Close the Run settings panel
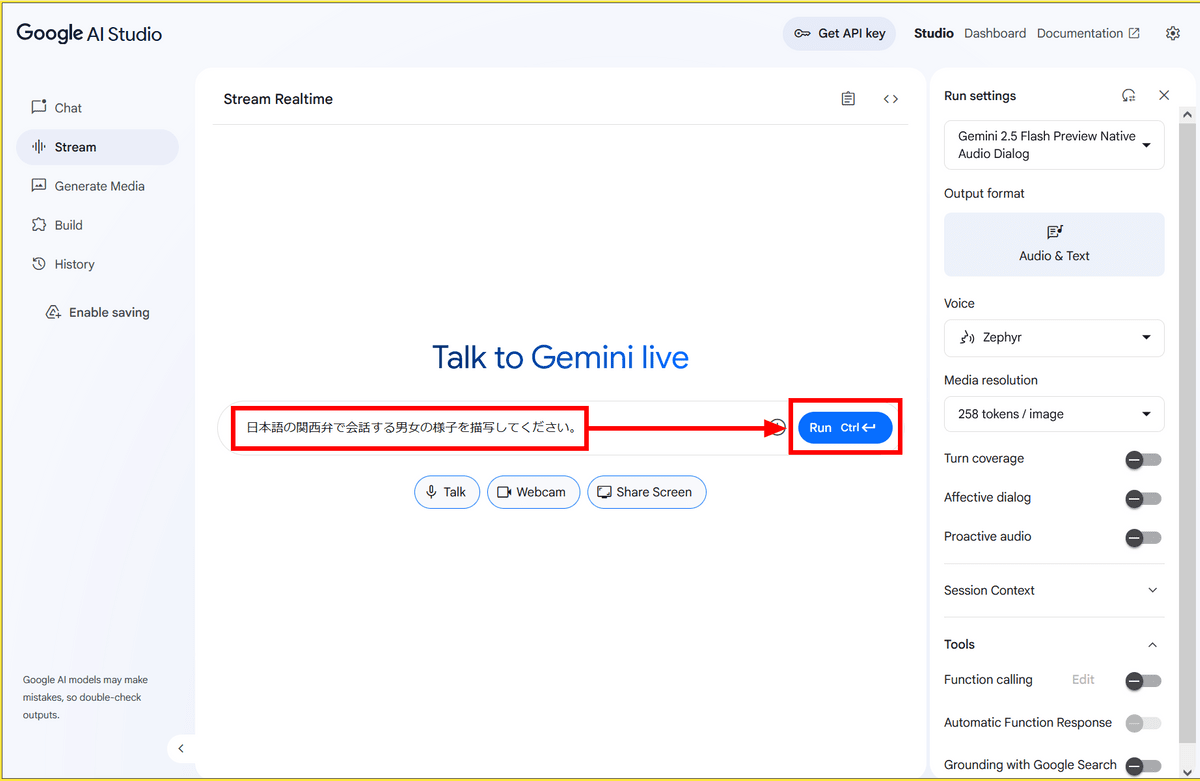Image resolution: width=1200 pixels, height=781 pixels. coord(1164,95)
